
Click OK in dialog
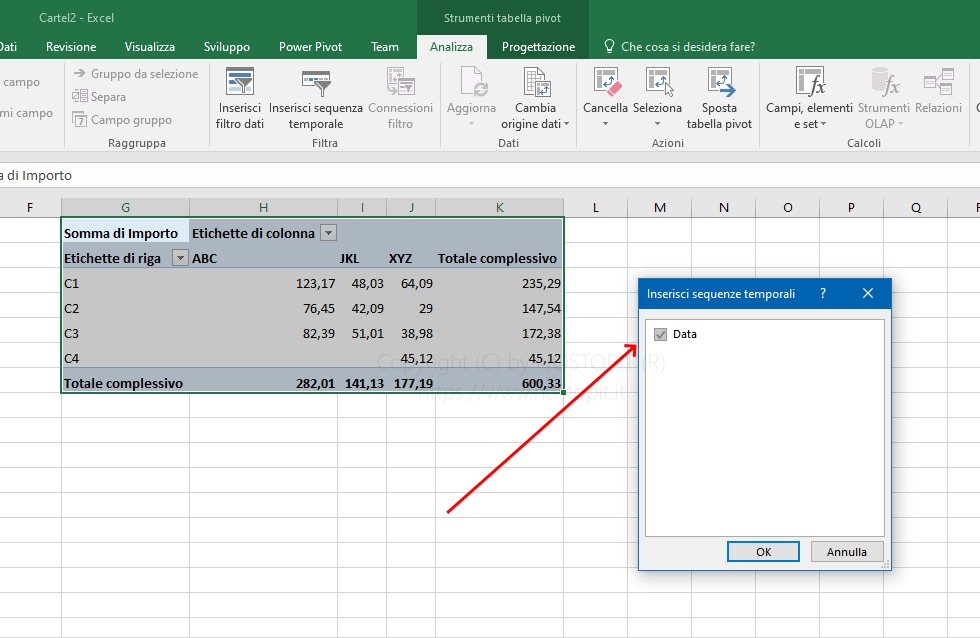tap(763, 552)
